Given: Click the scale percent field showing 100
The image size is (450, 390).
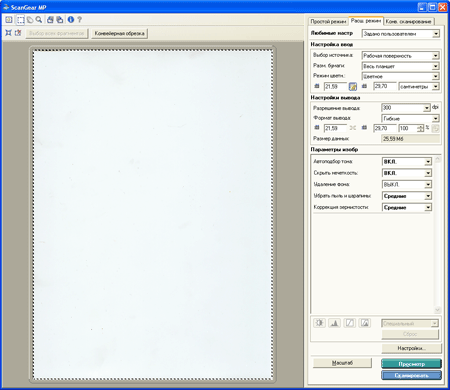Looking at the screenshot, I should coord(408,128).
